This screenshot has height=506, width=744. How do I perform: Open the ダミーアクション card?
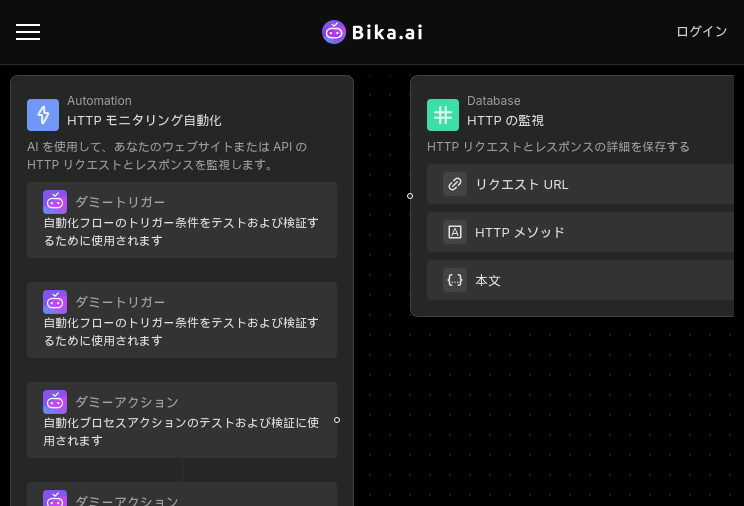coord(182,420)
